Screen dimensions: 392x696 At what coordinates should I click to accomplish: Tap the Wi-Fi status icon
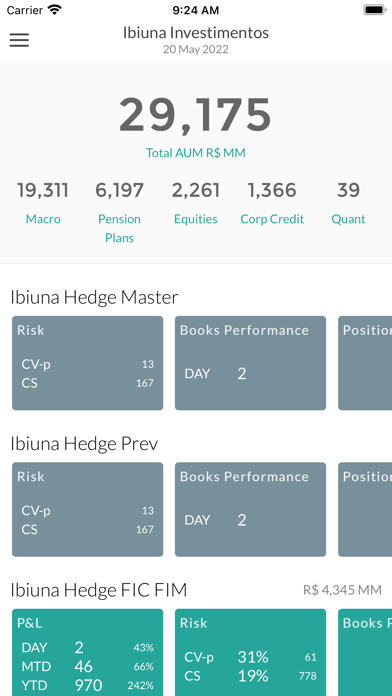[x=55, y=10]
